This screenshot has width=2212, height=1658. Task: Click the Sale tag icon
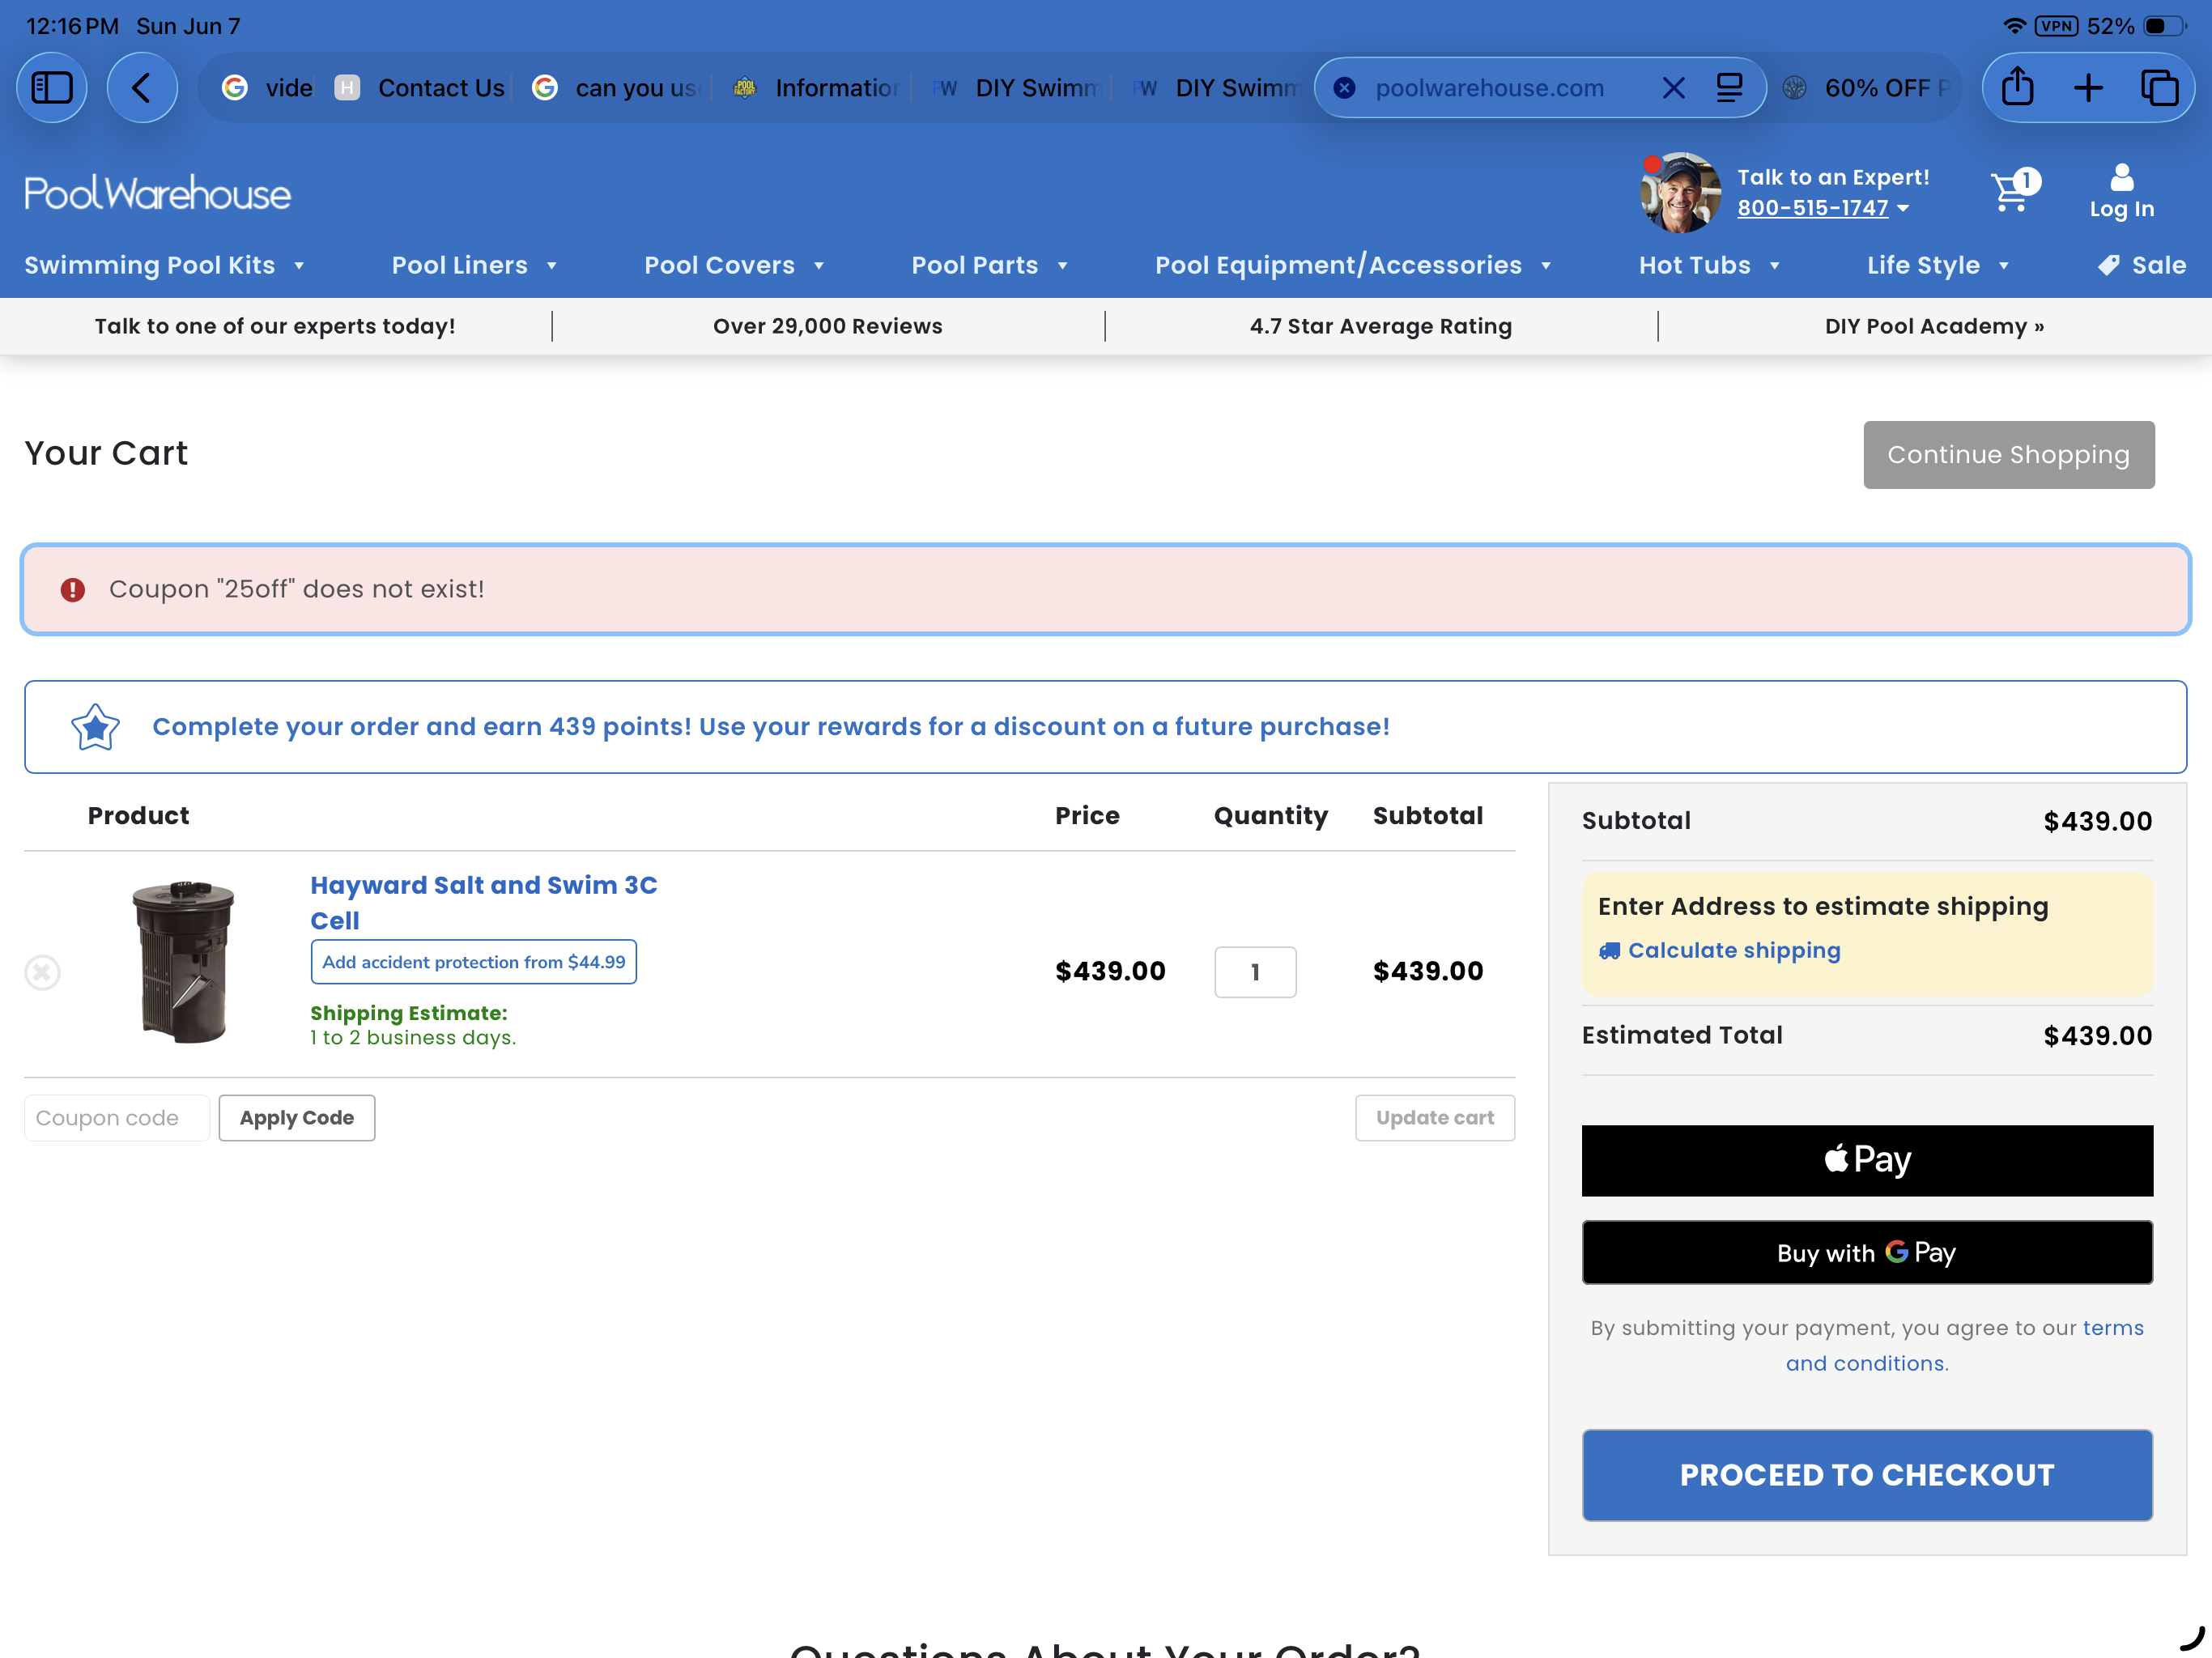tap(2108, 265)
